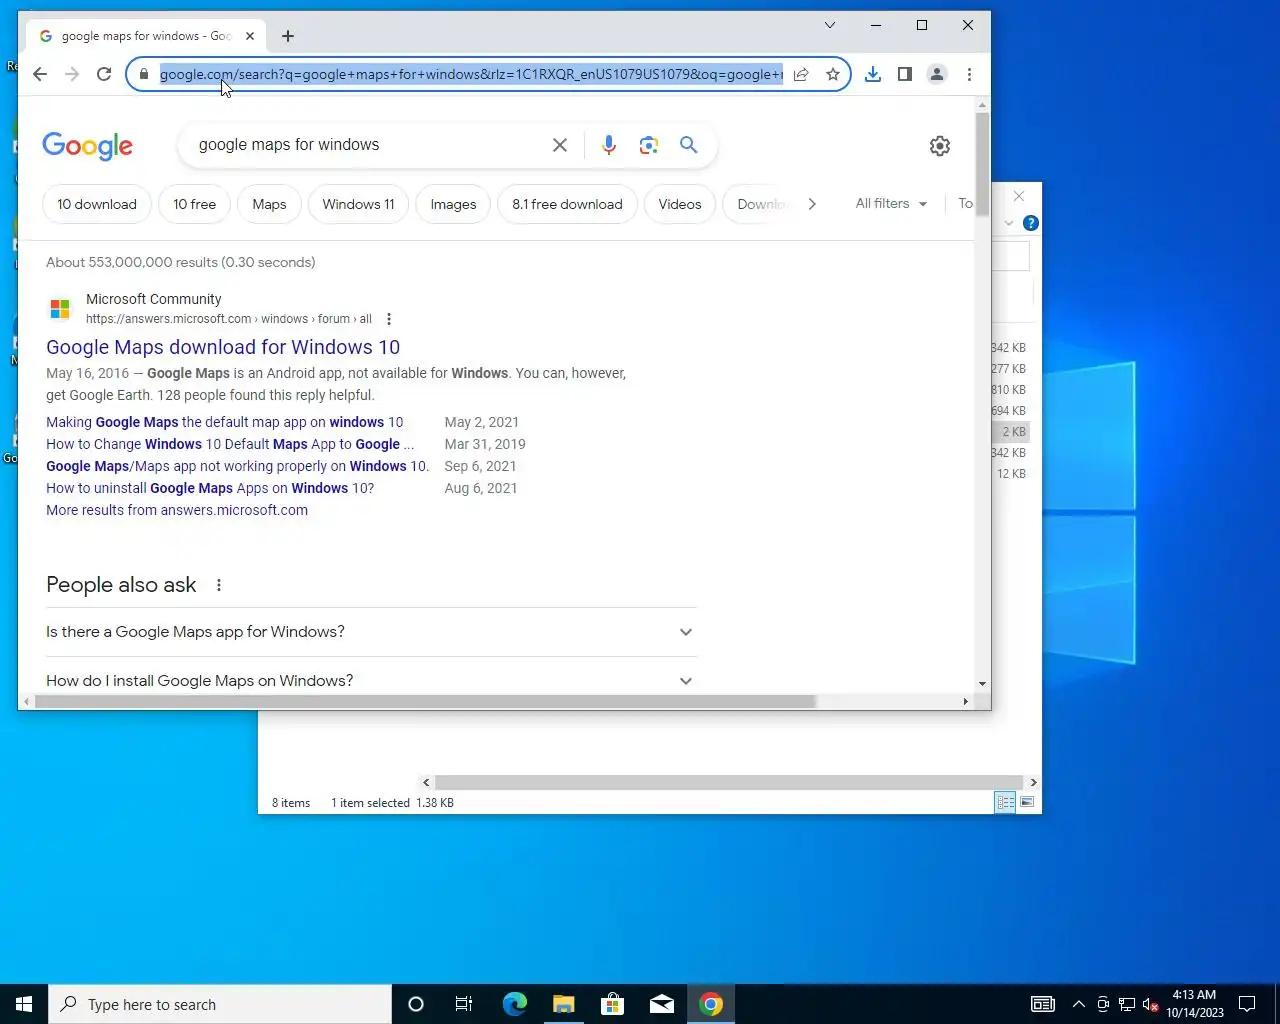Open the notification center
Image resolution: width=1280 pixels, height=1024 pixels.
pyautogui.click(x=1247, y=1004)
